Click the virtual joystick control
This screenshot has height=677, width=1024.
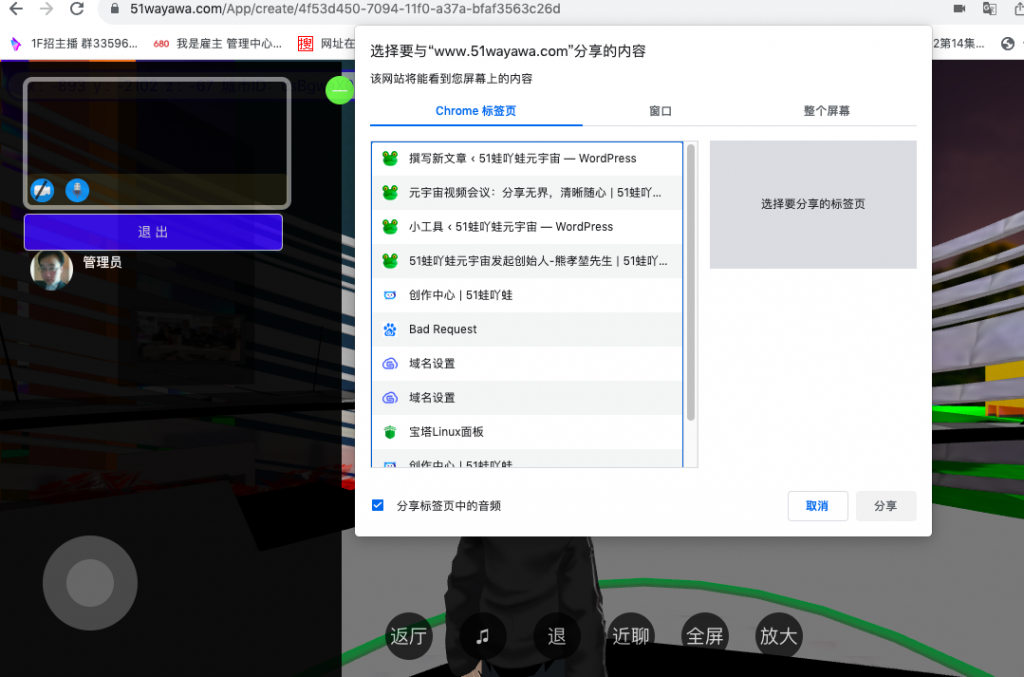click(x=90, y=583)
